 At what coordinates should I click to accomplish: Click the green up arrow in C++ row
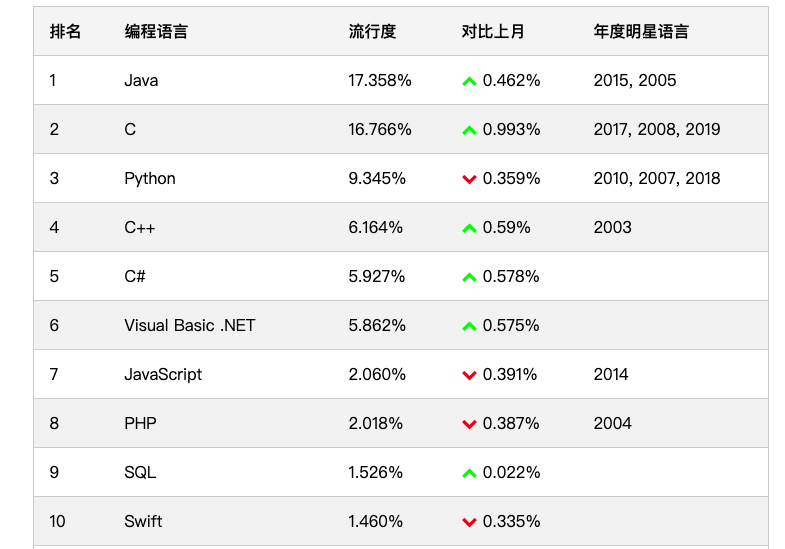click(x=469, y=228)
